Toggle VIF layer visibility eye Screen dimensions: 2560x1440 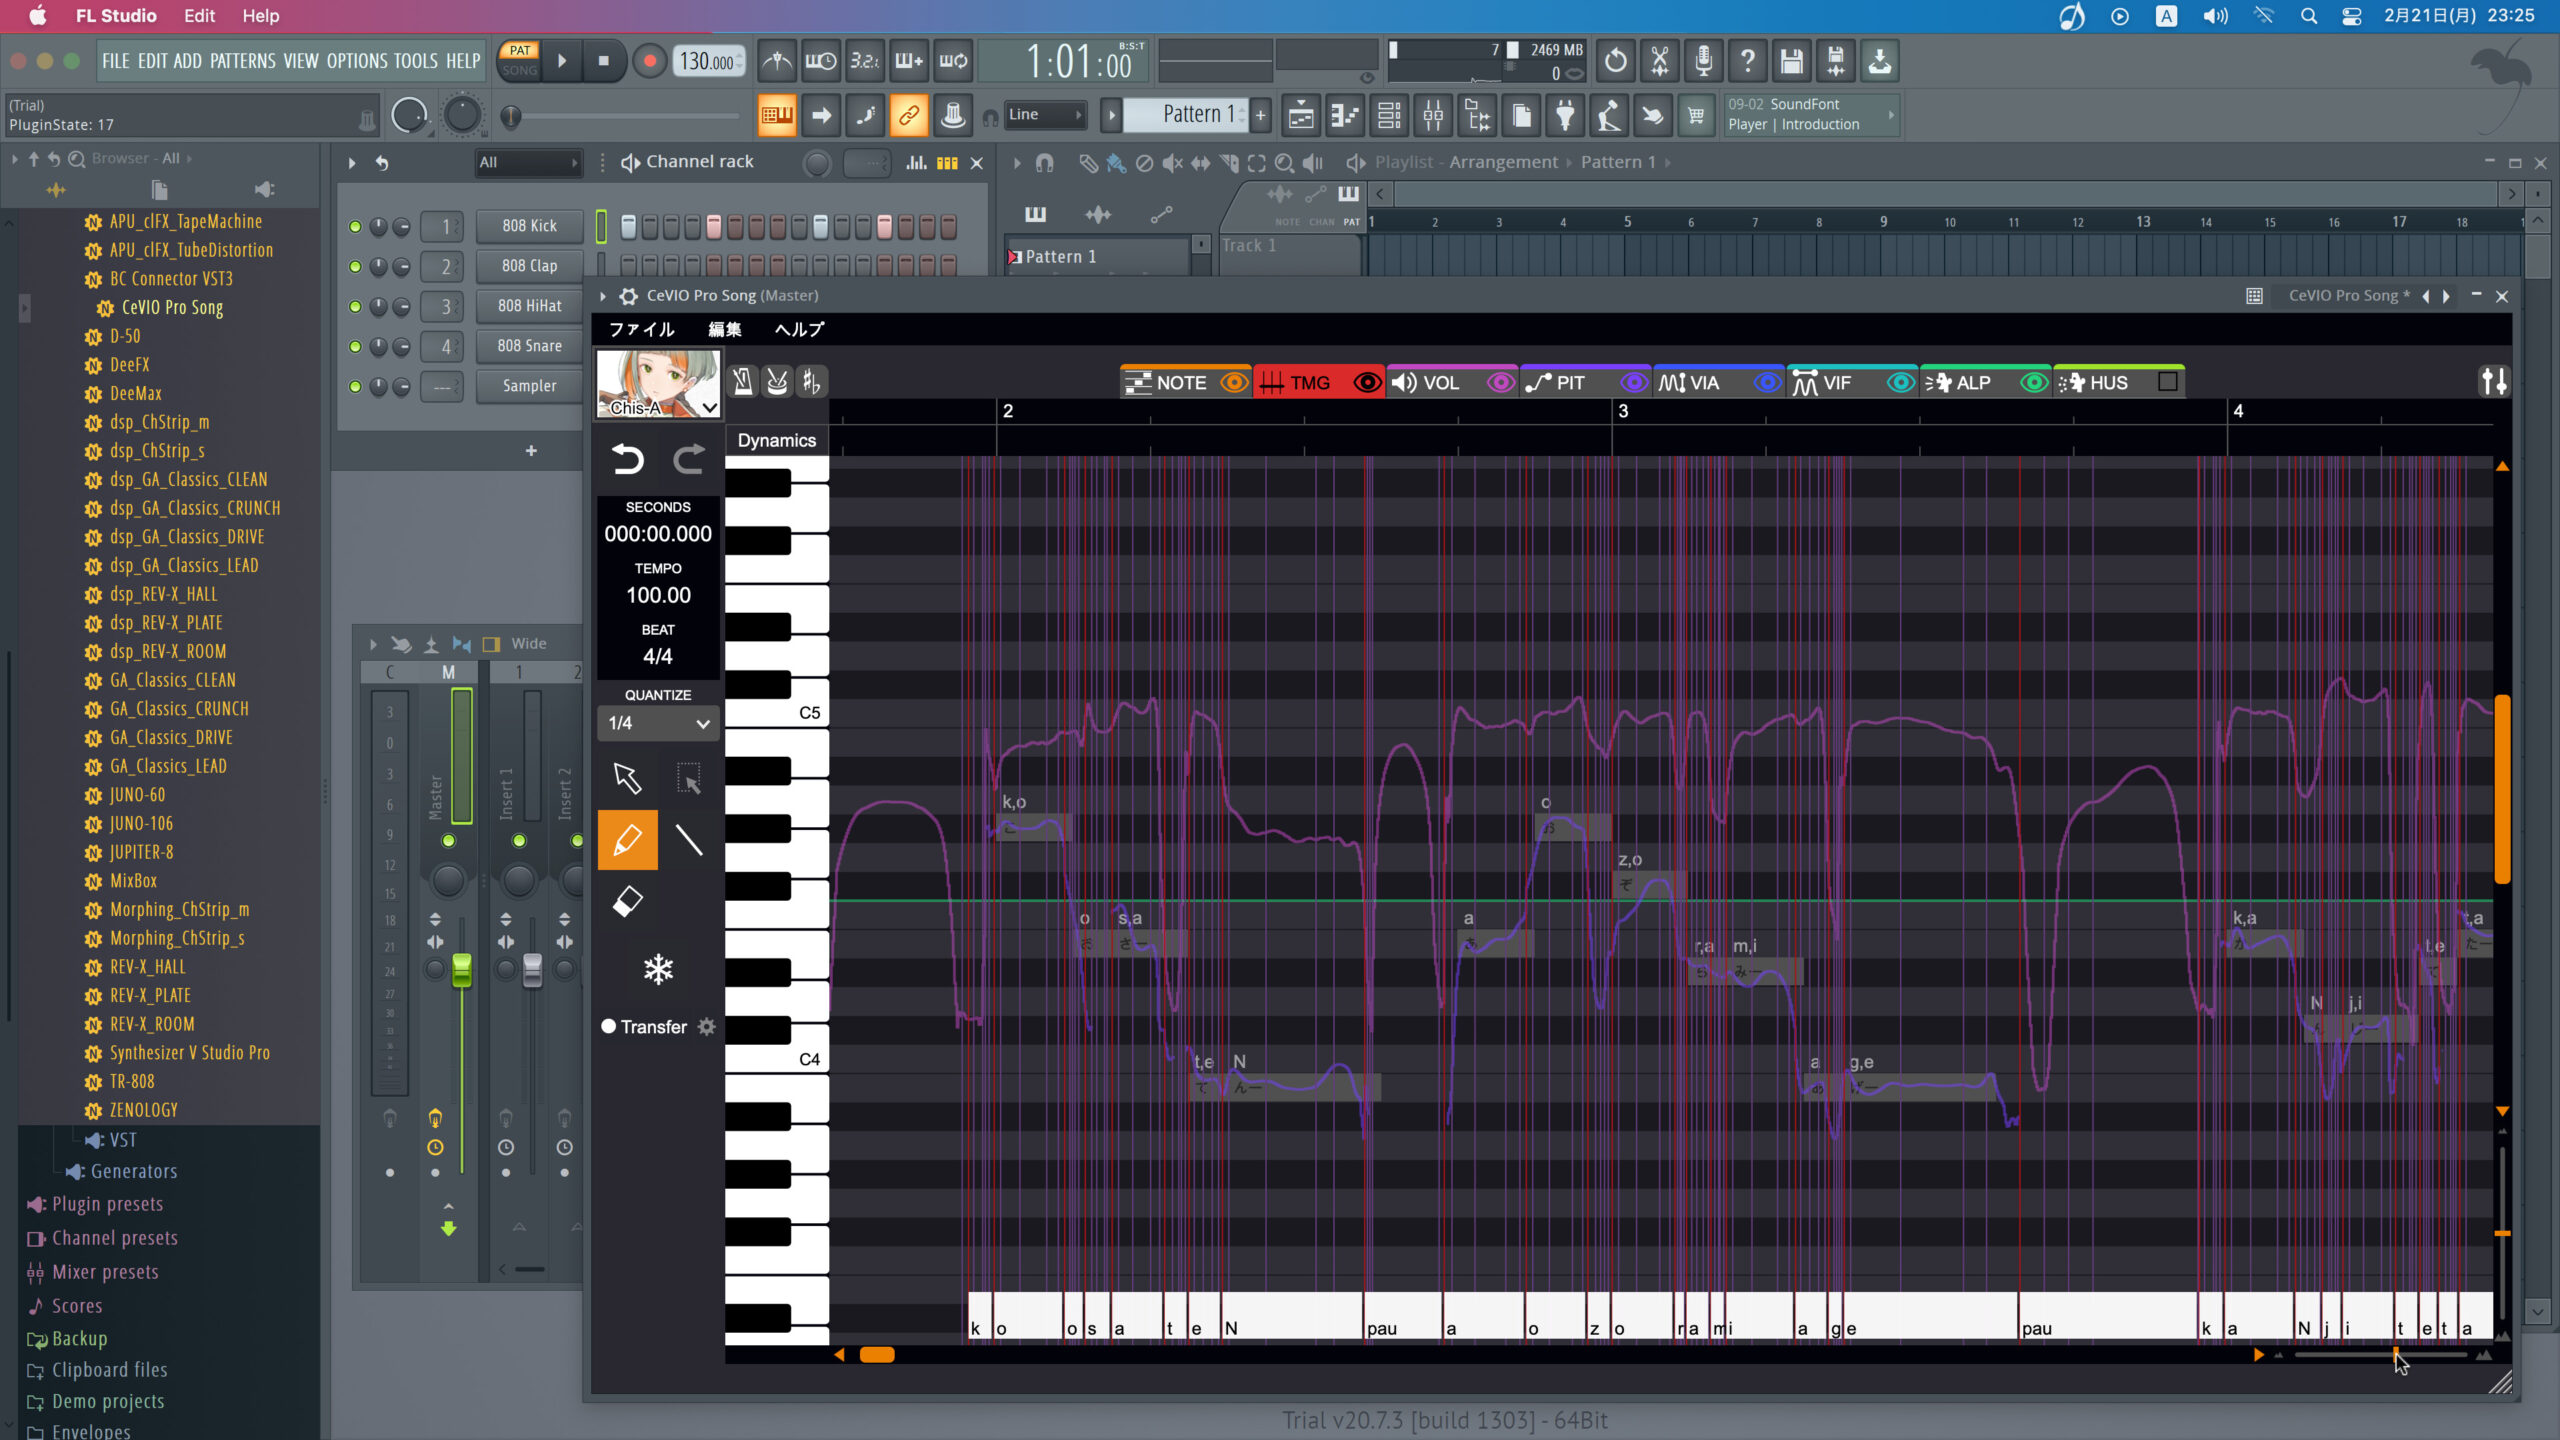coord(1901,383)
